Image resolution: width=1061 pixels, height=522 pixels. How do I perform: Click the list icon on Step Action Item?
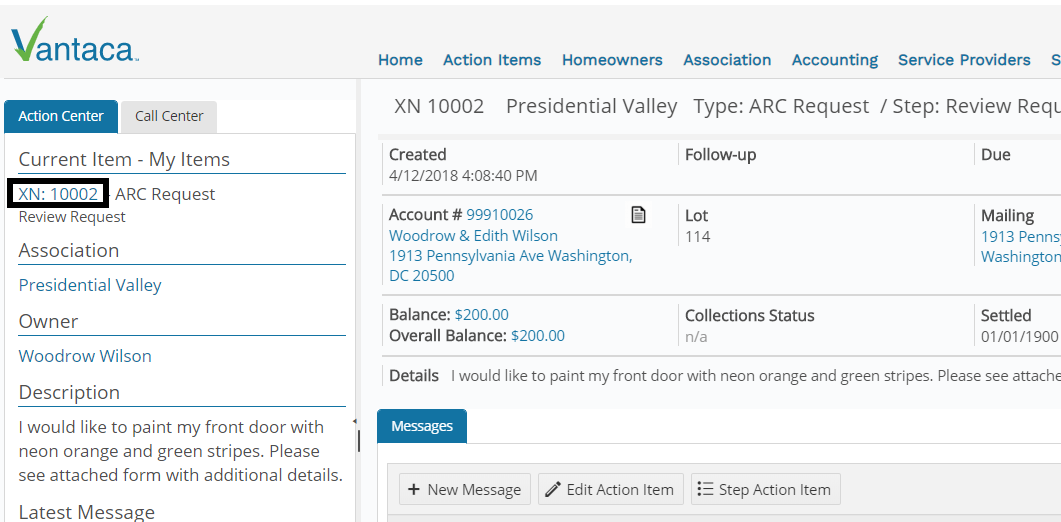[705, 490]
